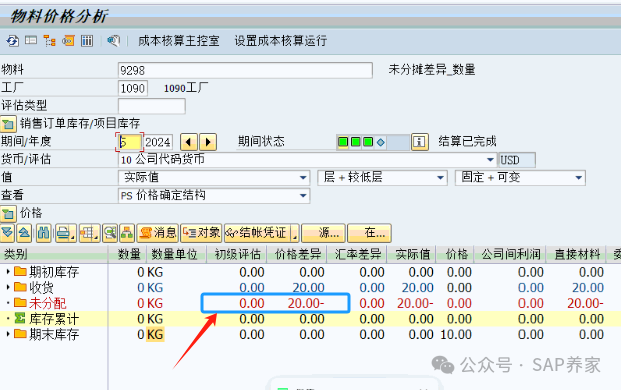
Task: Click the 工厂 field showing 1090
Action: coord(133,88)
